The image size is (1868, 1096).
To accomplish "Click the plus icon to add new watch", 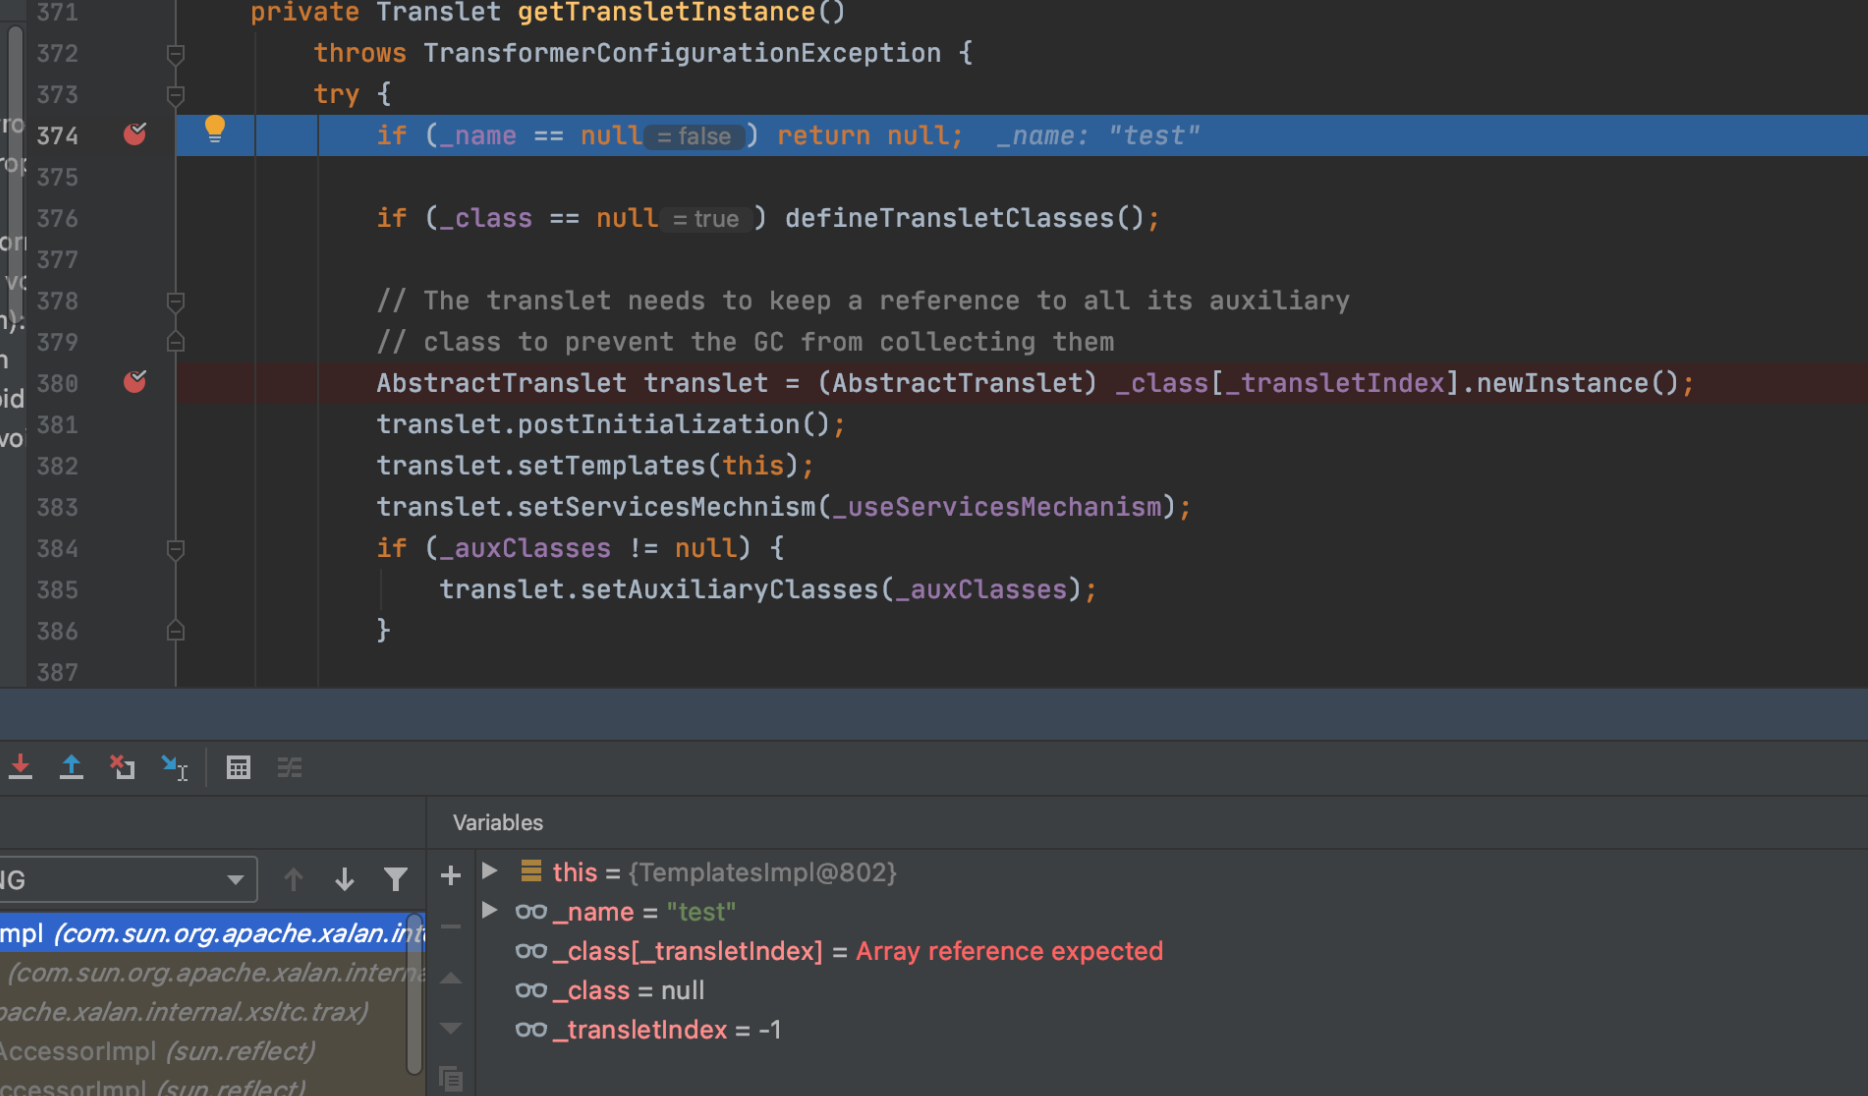I will click(451, 876).
